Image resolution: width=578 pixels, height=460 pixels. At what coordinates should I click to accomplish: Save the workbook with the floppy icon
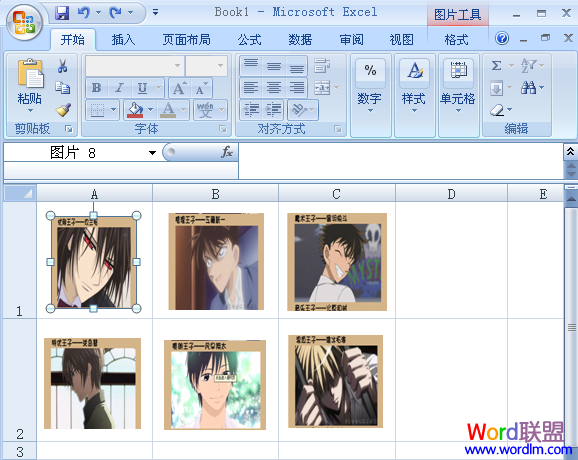[62, 13]
